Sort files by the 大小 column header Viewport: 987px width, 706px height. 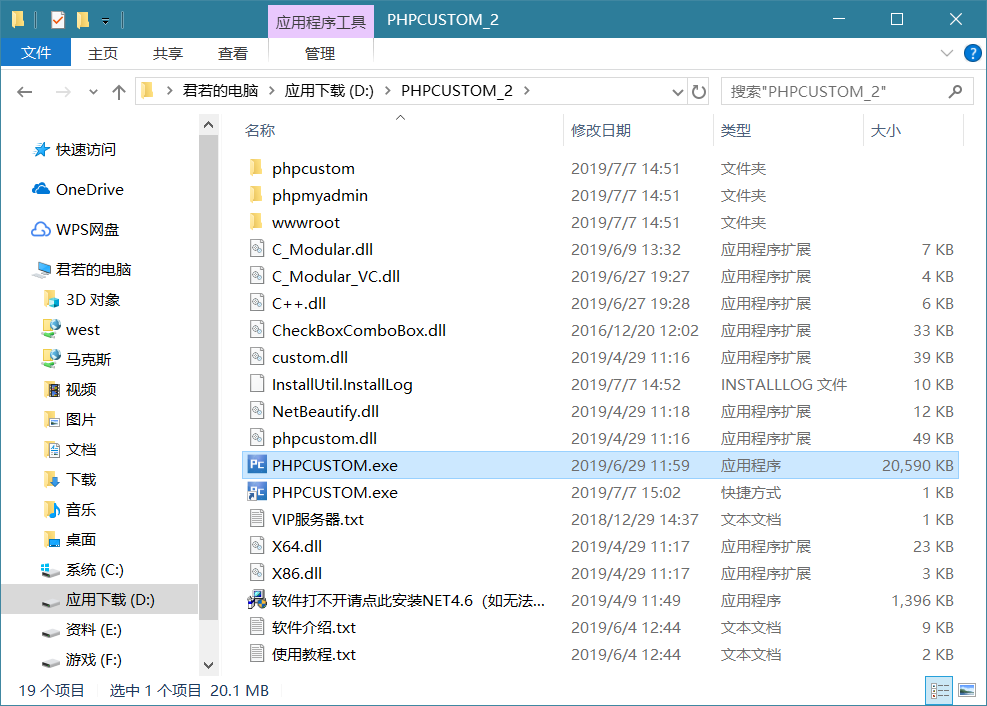point(886,130)
